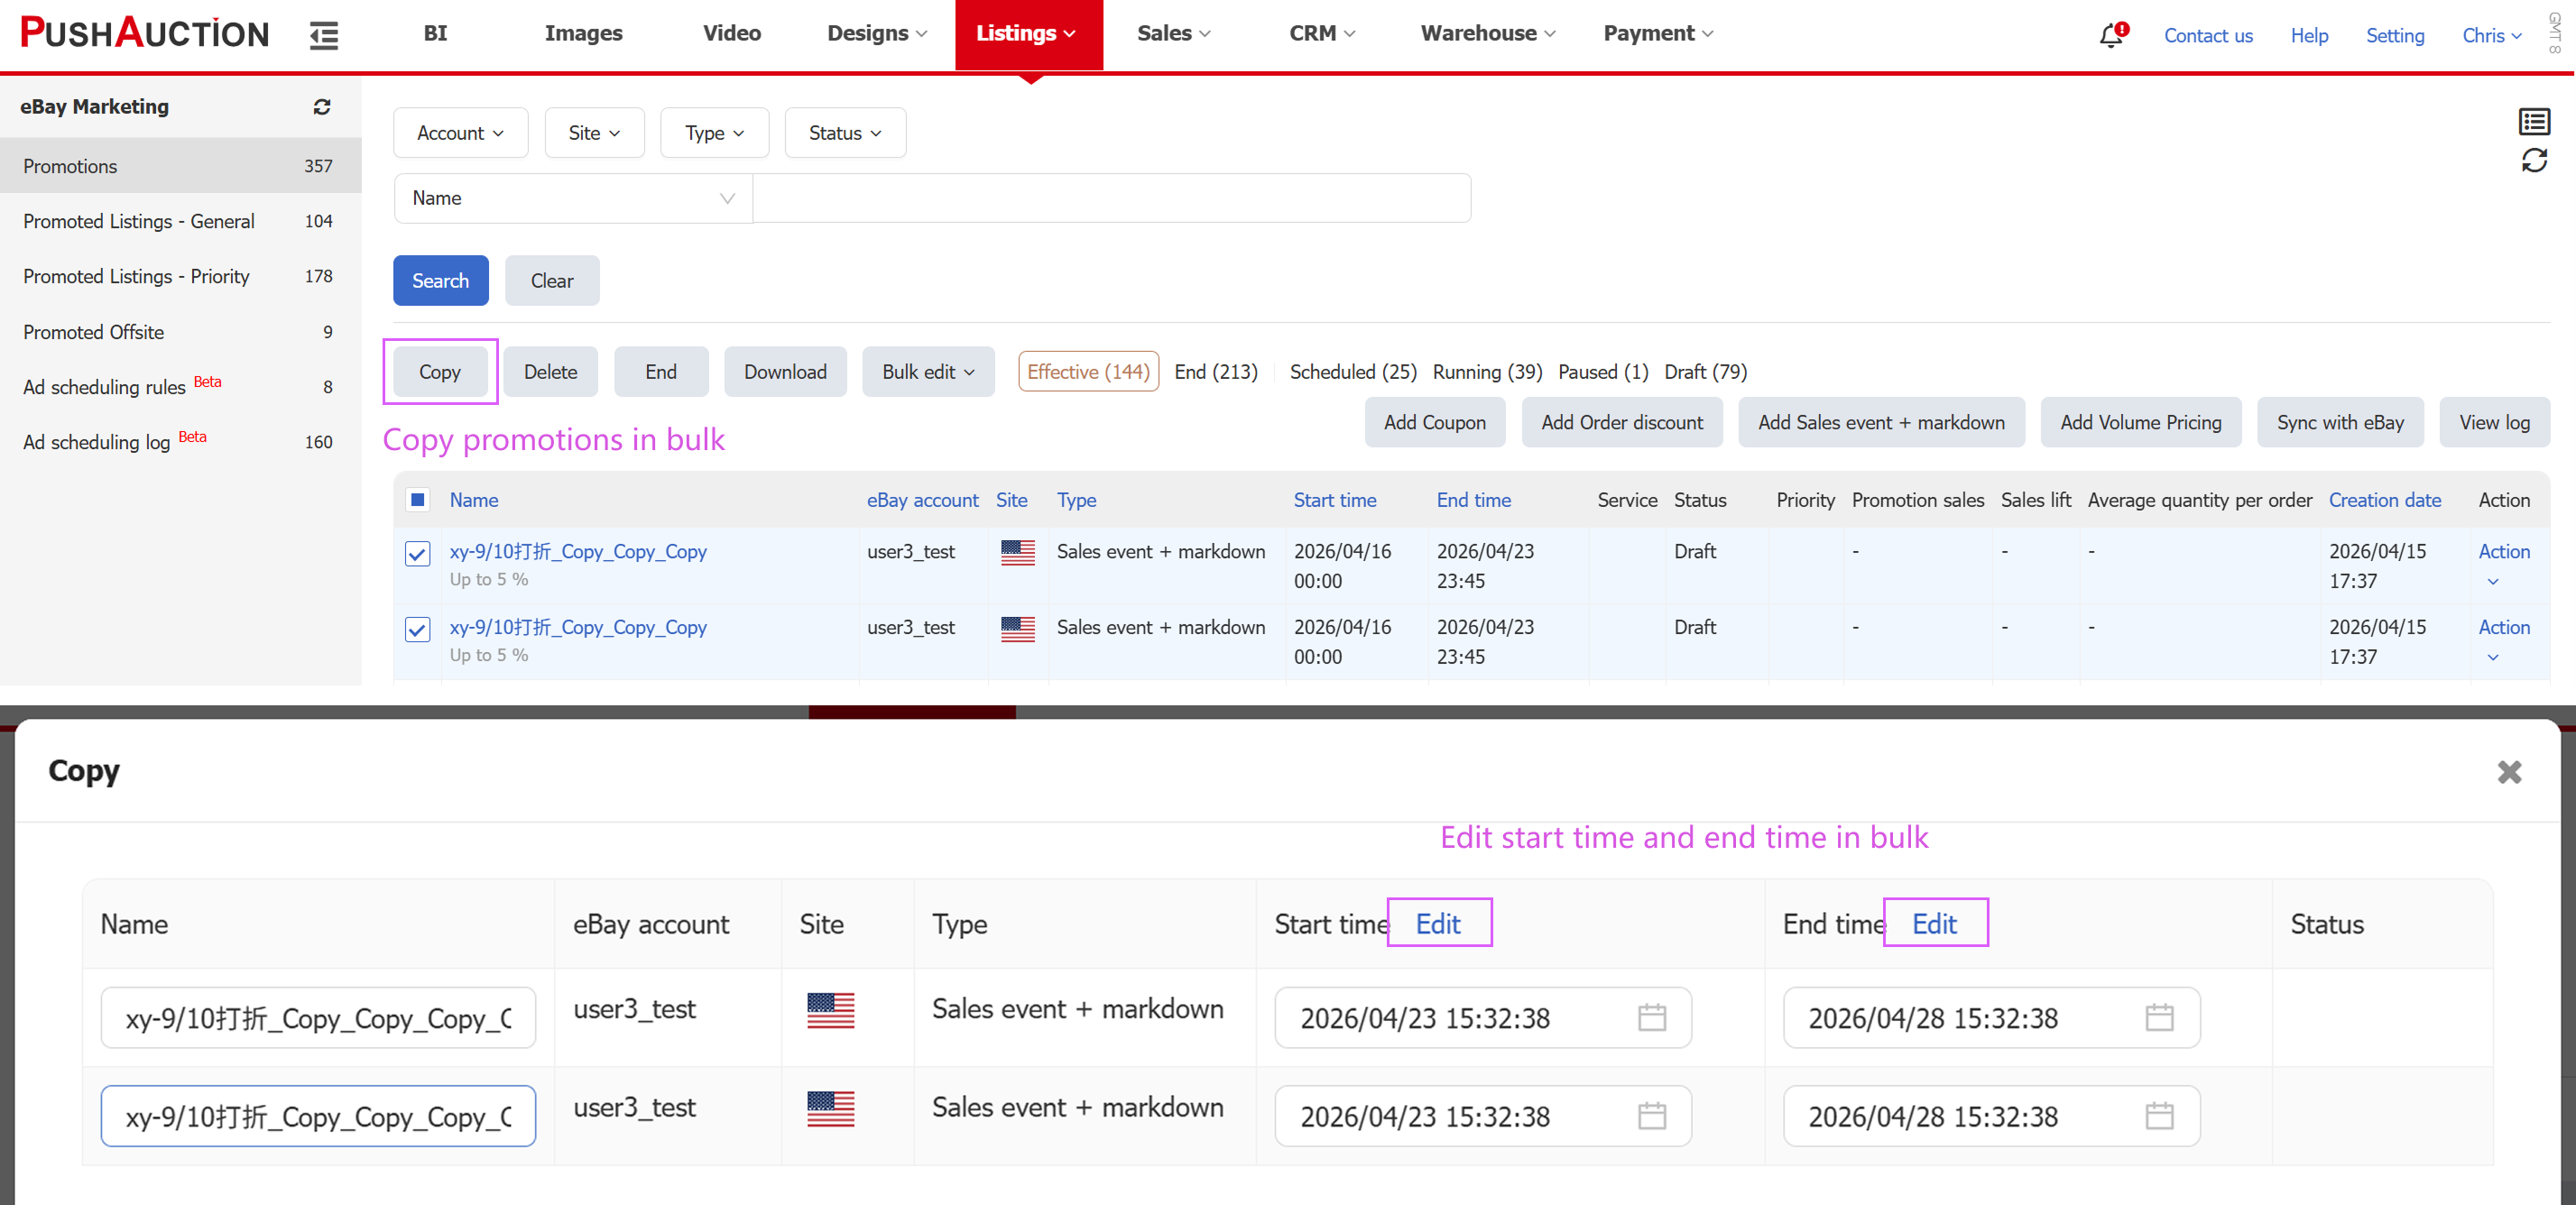Open the Warehouse menu
This screenshot has height=1205, width=2576.
pos(1487,33)
